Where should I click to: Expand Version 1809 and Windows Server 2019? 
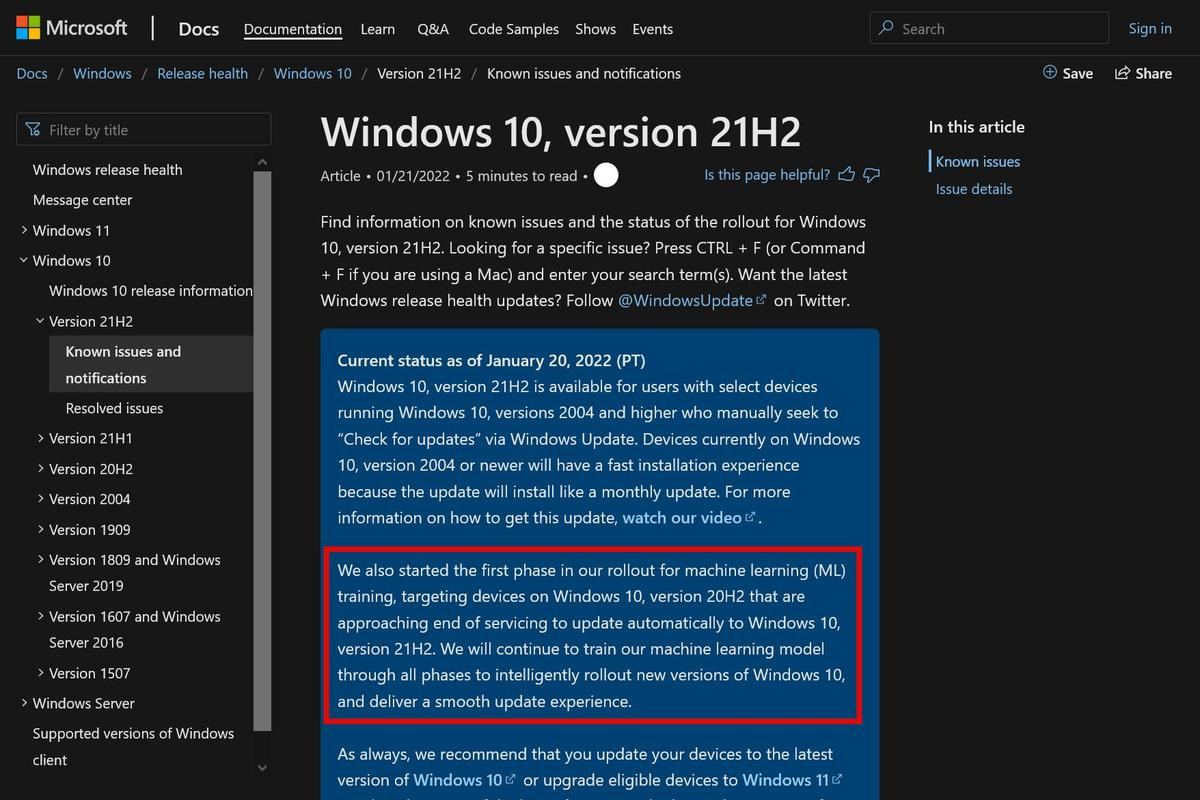(40, 559)
